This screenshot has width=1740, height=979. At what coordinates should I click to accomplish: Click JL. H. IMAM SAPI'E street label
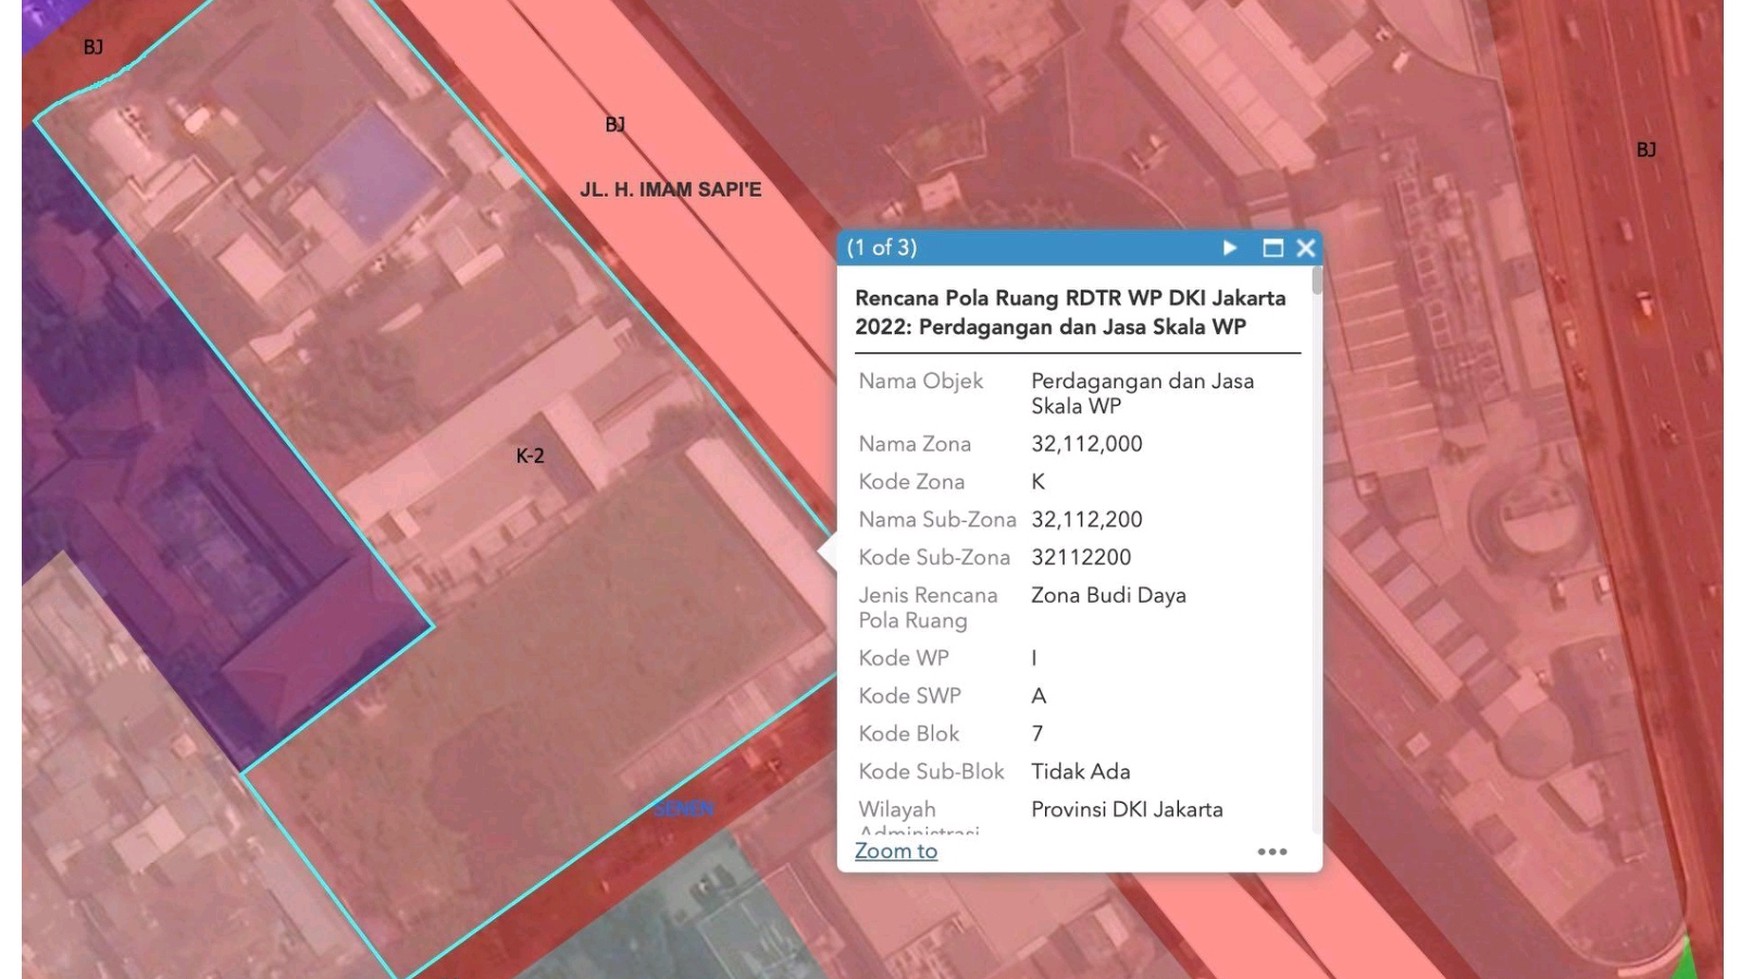tap(671, 189)
